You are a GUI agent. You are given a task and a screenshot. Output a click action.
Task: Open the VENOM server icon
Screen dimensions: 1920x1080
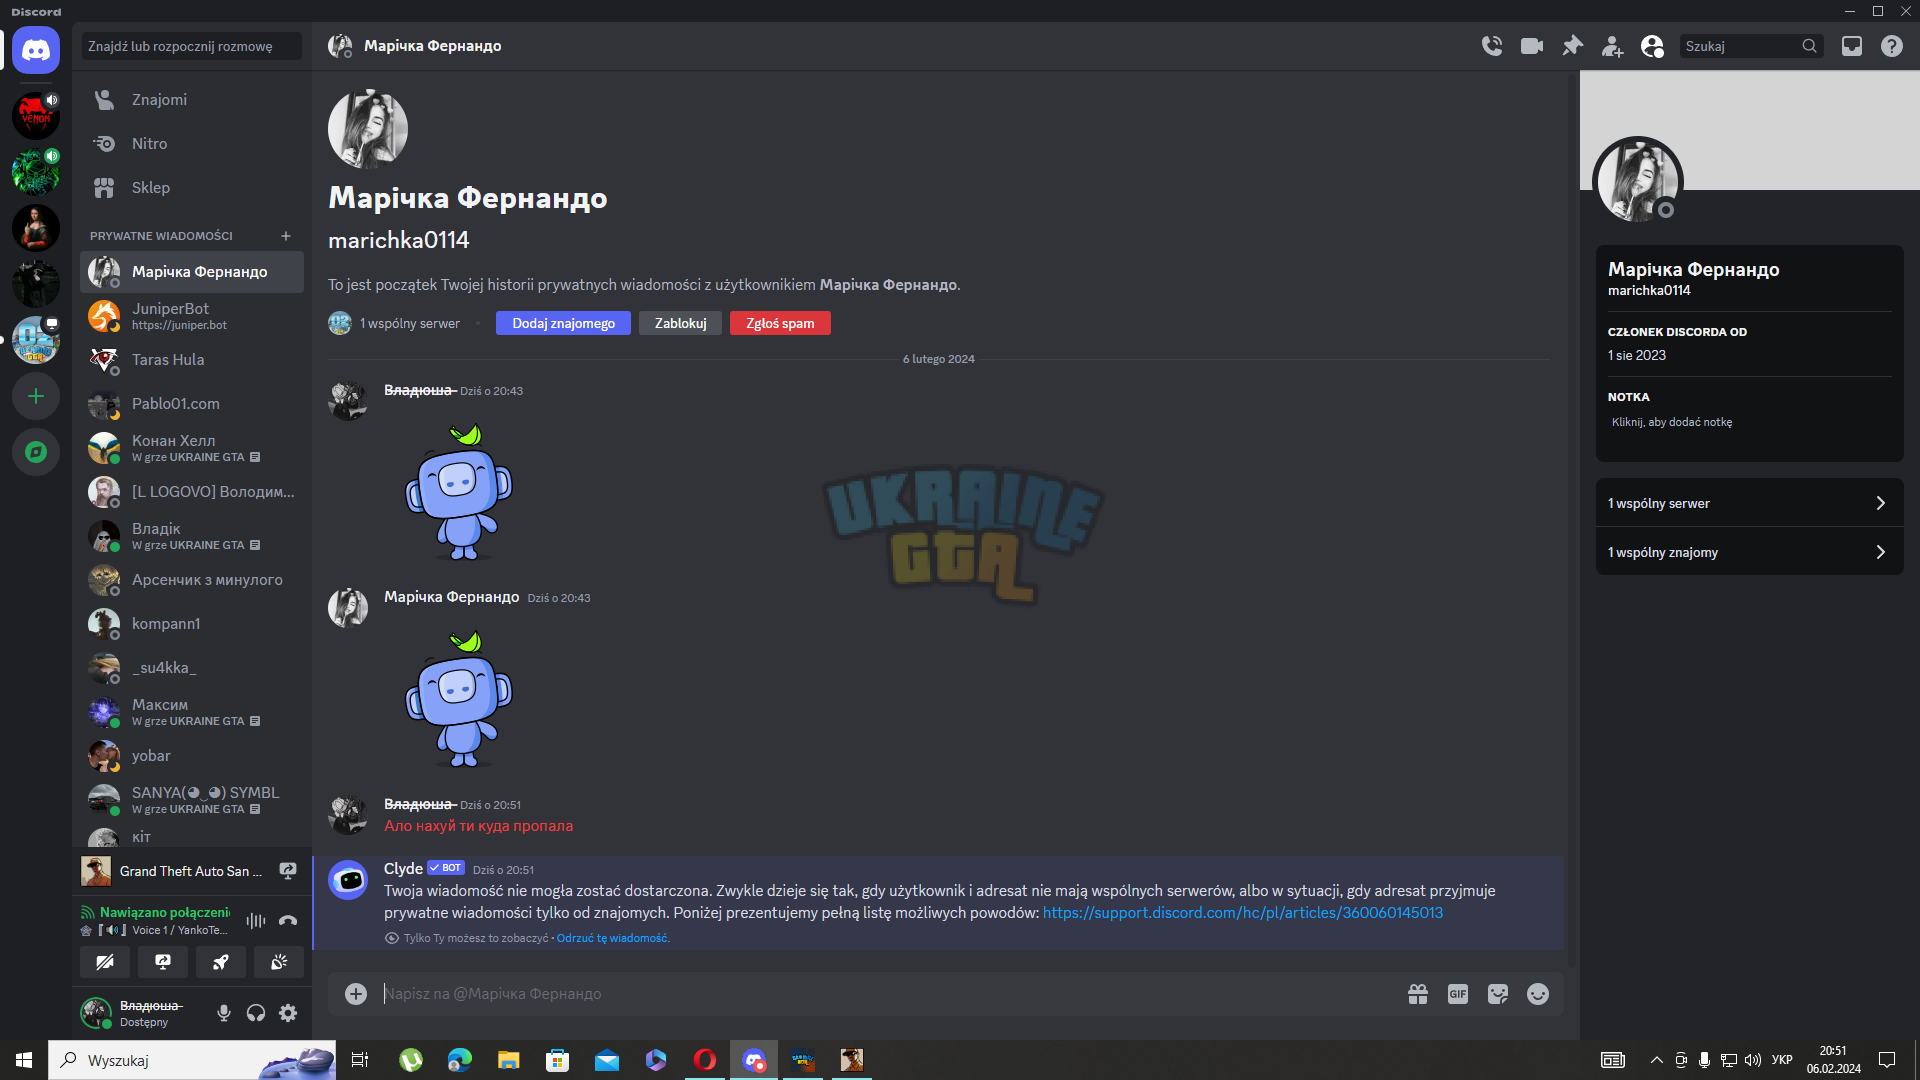[x=36, y=116]
